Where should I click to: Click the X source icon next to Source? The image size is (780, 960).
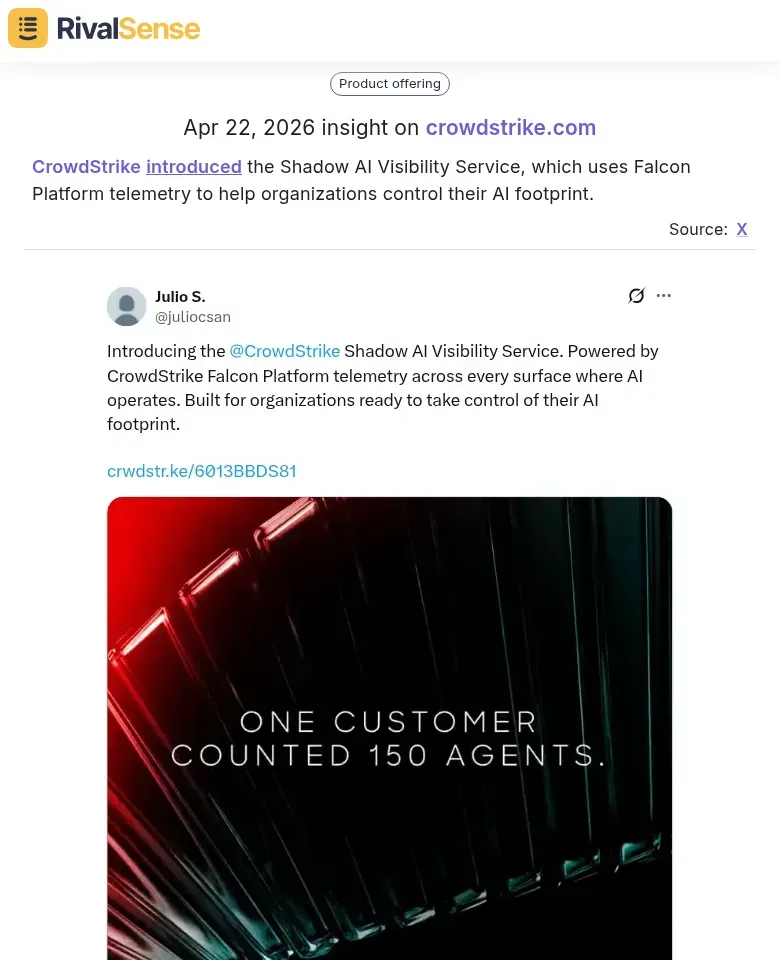pyautogui.click(x=742, y=229)
